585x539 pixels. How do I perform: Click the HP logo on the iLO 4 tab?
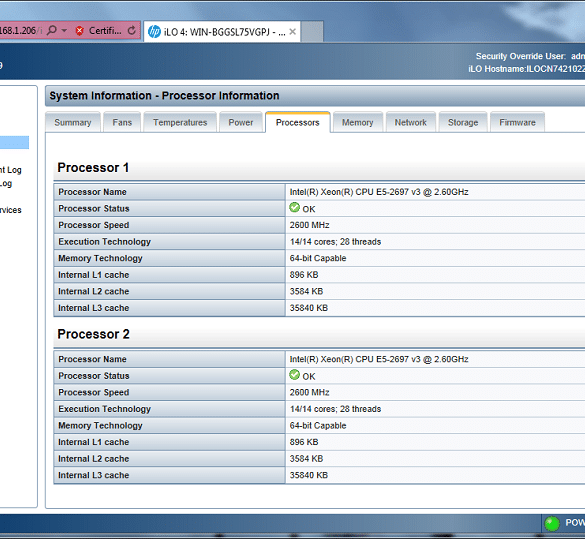[154, 32]
